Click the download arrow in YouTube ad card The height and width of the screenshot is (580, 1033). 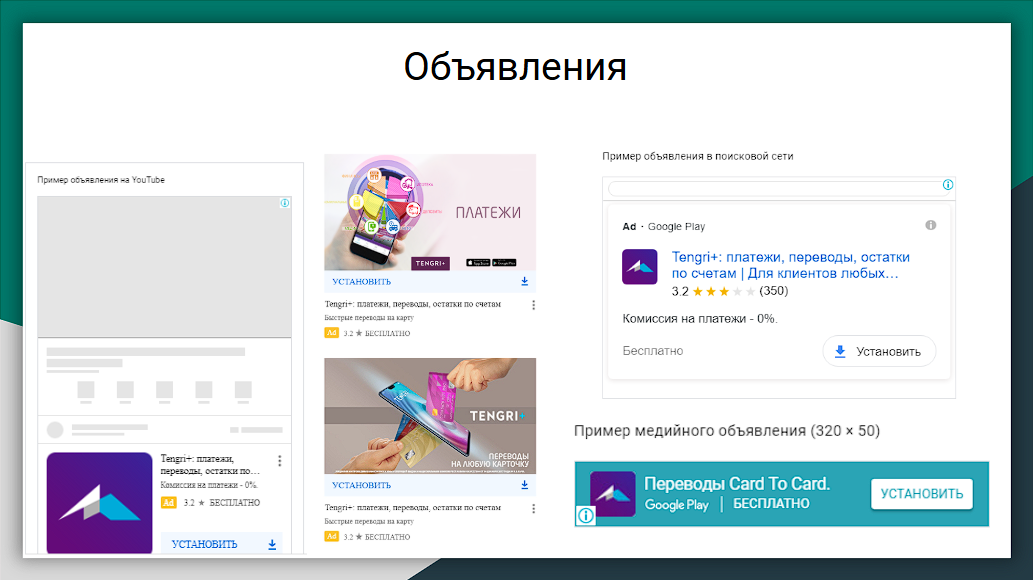pyautogui.click(x=272, y=544)
